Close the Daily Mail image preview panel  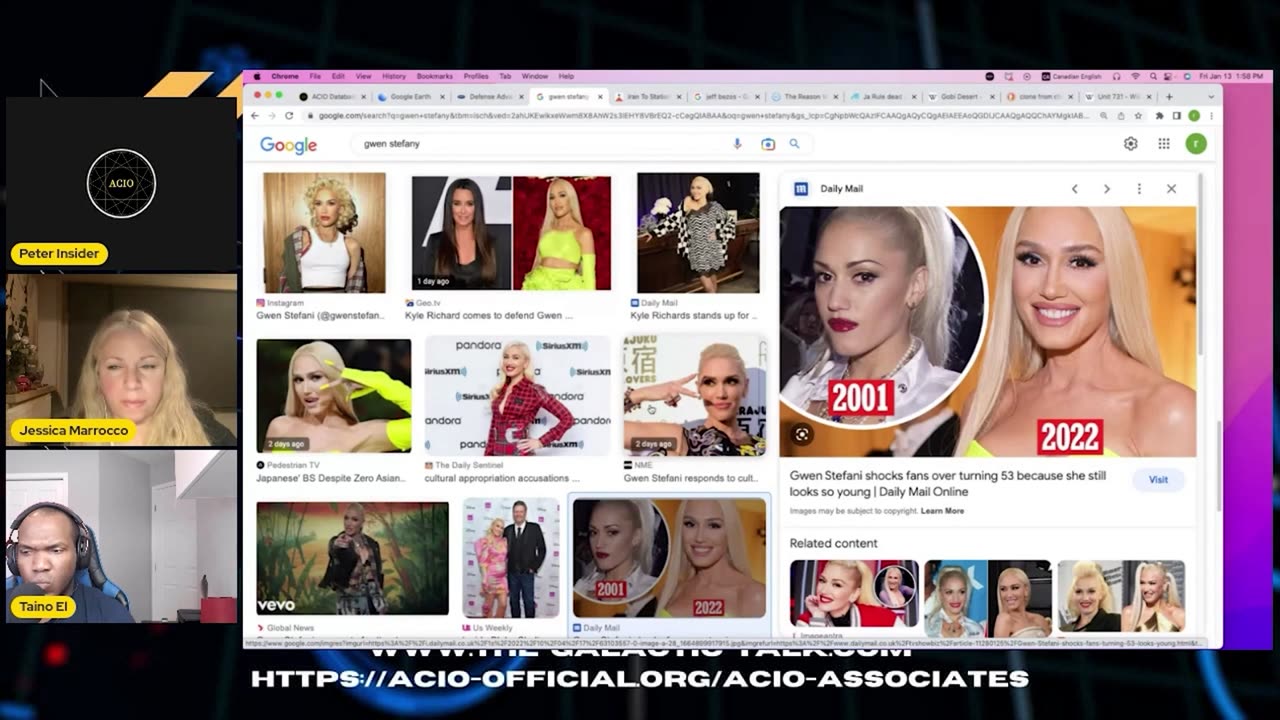pos(1171,189)
